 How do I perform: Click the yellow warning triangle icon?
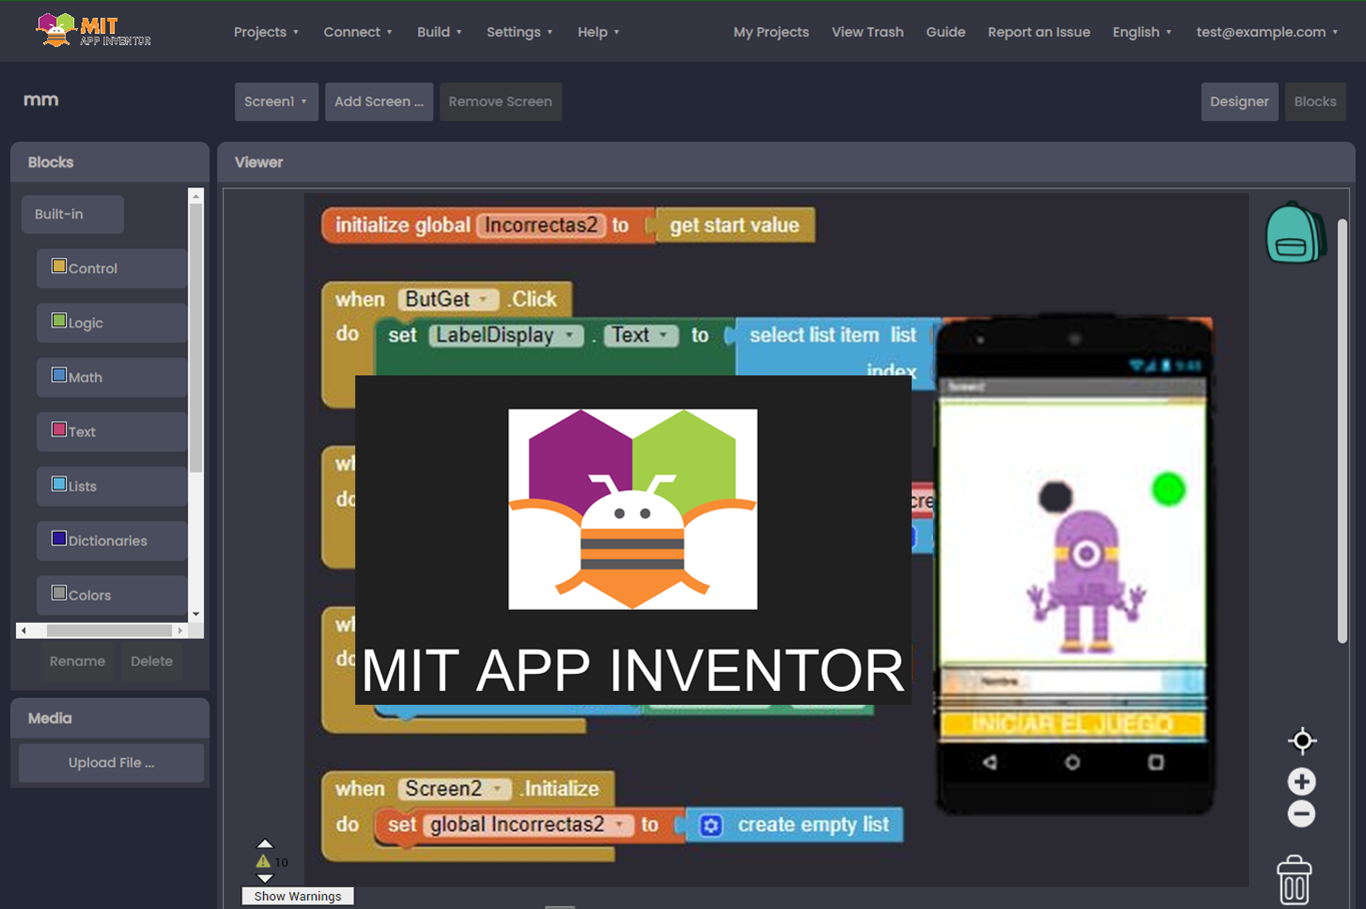click(263, 861)
